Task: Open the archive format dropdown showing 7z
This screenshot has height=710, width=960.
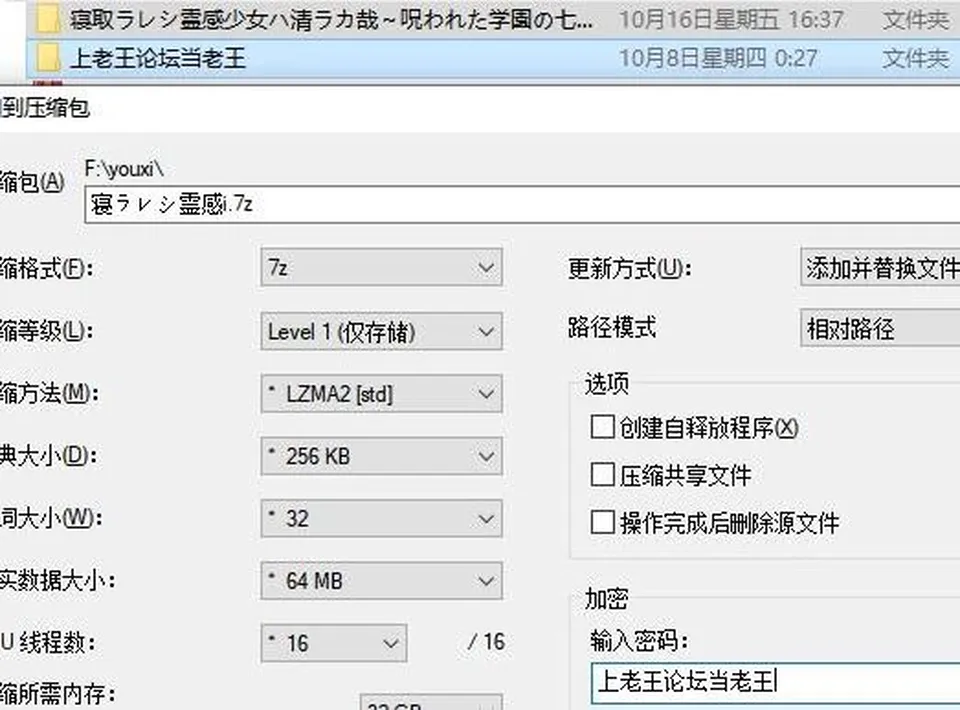Action: pyautogui.click(x=381, y=267)
